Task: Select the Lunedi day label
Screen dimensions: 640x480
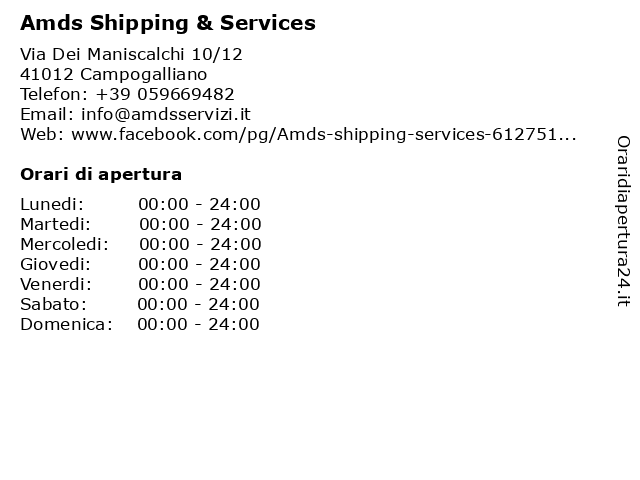Action: tap(52, 204)
